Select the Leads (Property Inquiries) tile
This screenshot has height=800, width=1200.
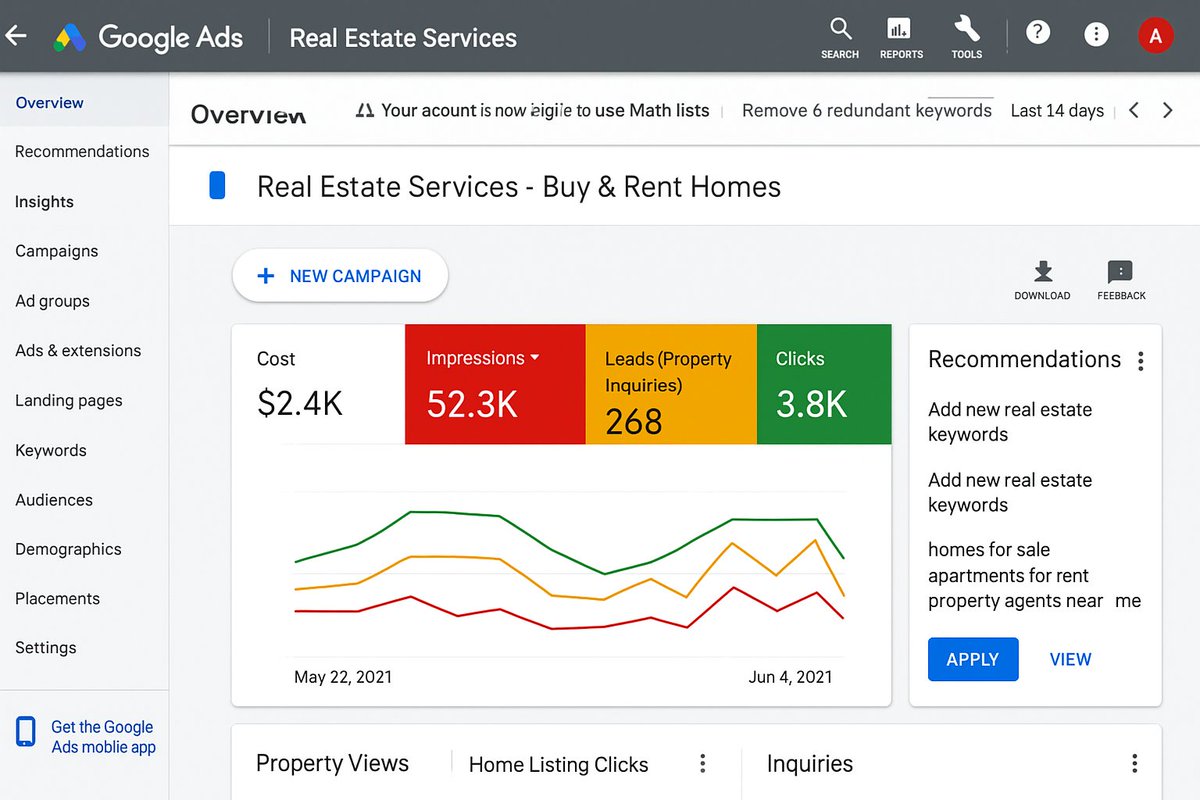tap(671, 384)
